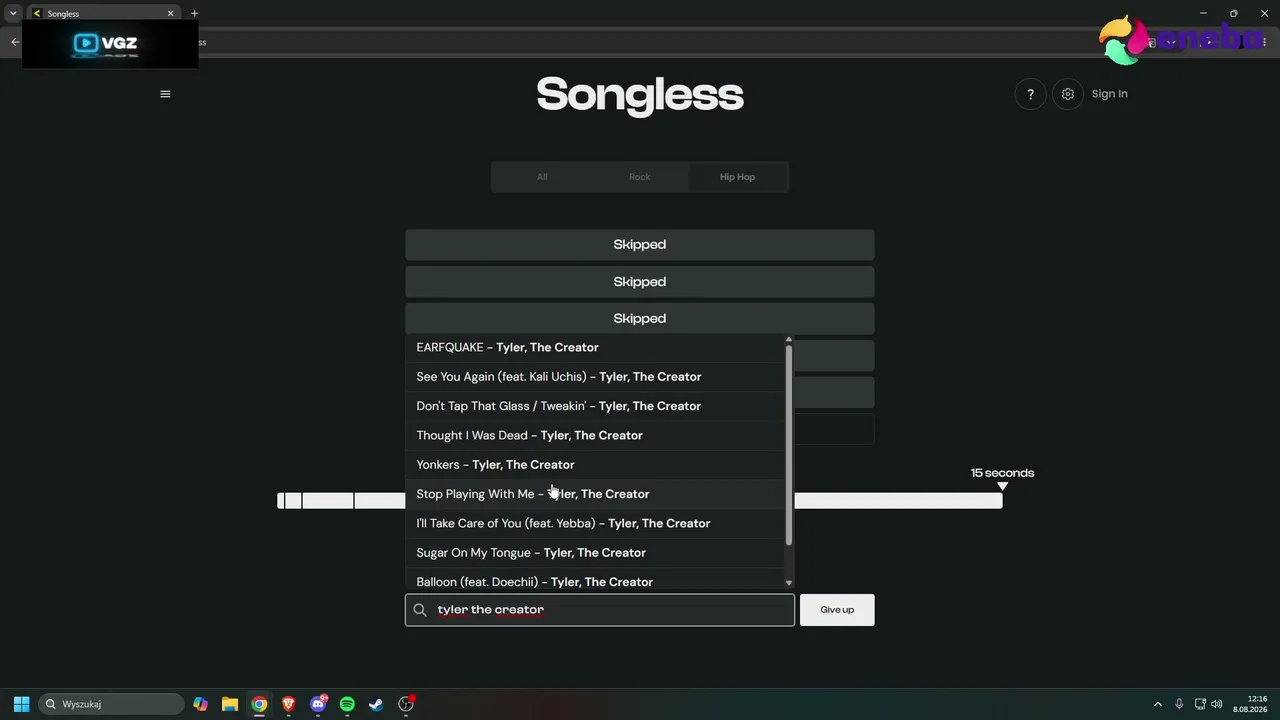Click the Songless logo title

(640, 95)
